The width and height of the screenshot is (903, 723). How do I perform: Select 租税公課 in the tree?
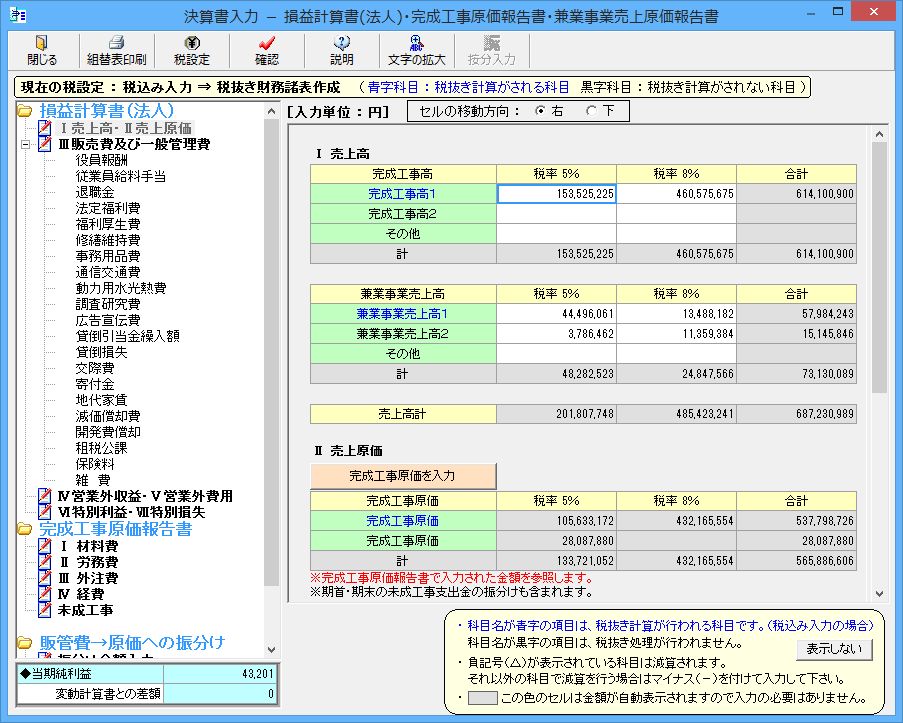[x=101, y=448]
